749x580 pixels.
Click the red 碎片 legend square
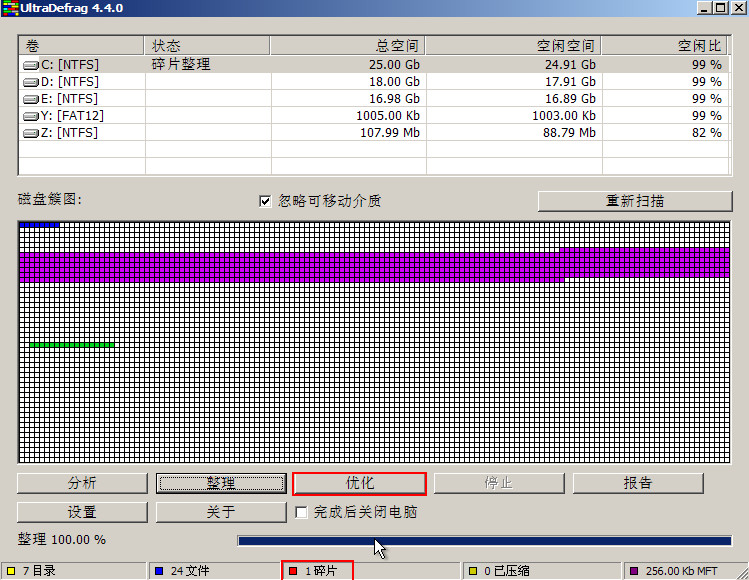click(293, 571)
